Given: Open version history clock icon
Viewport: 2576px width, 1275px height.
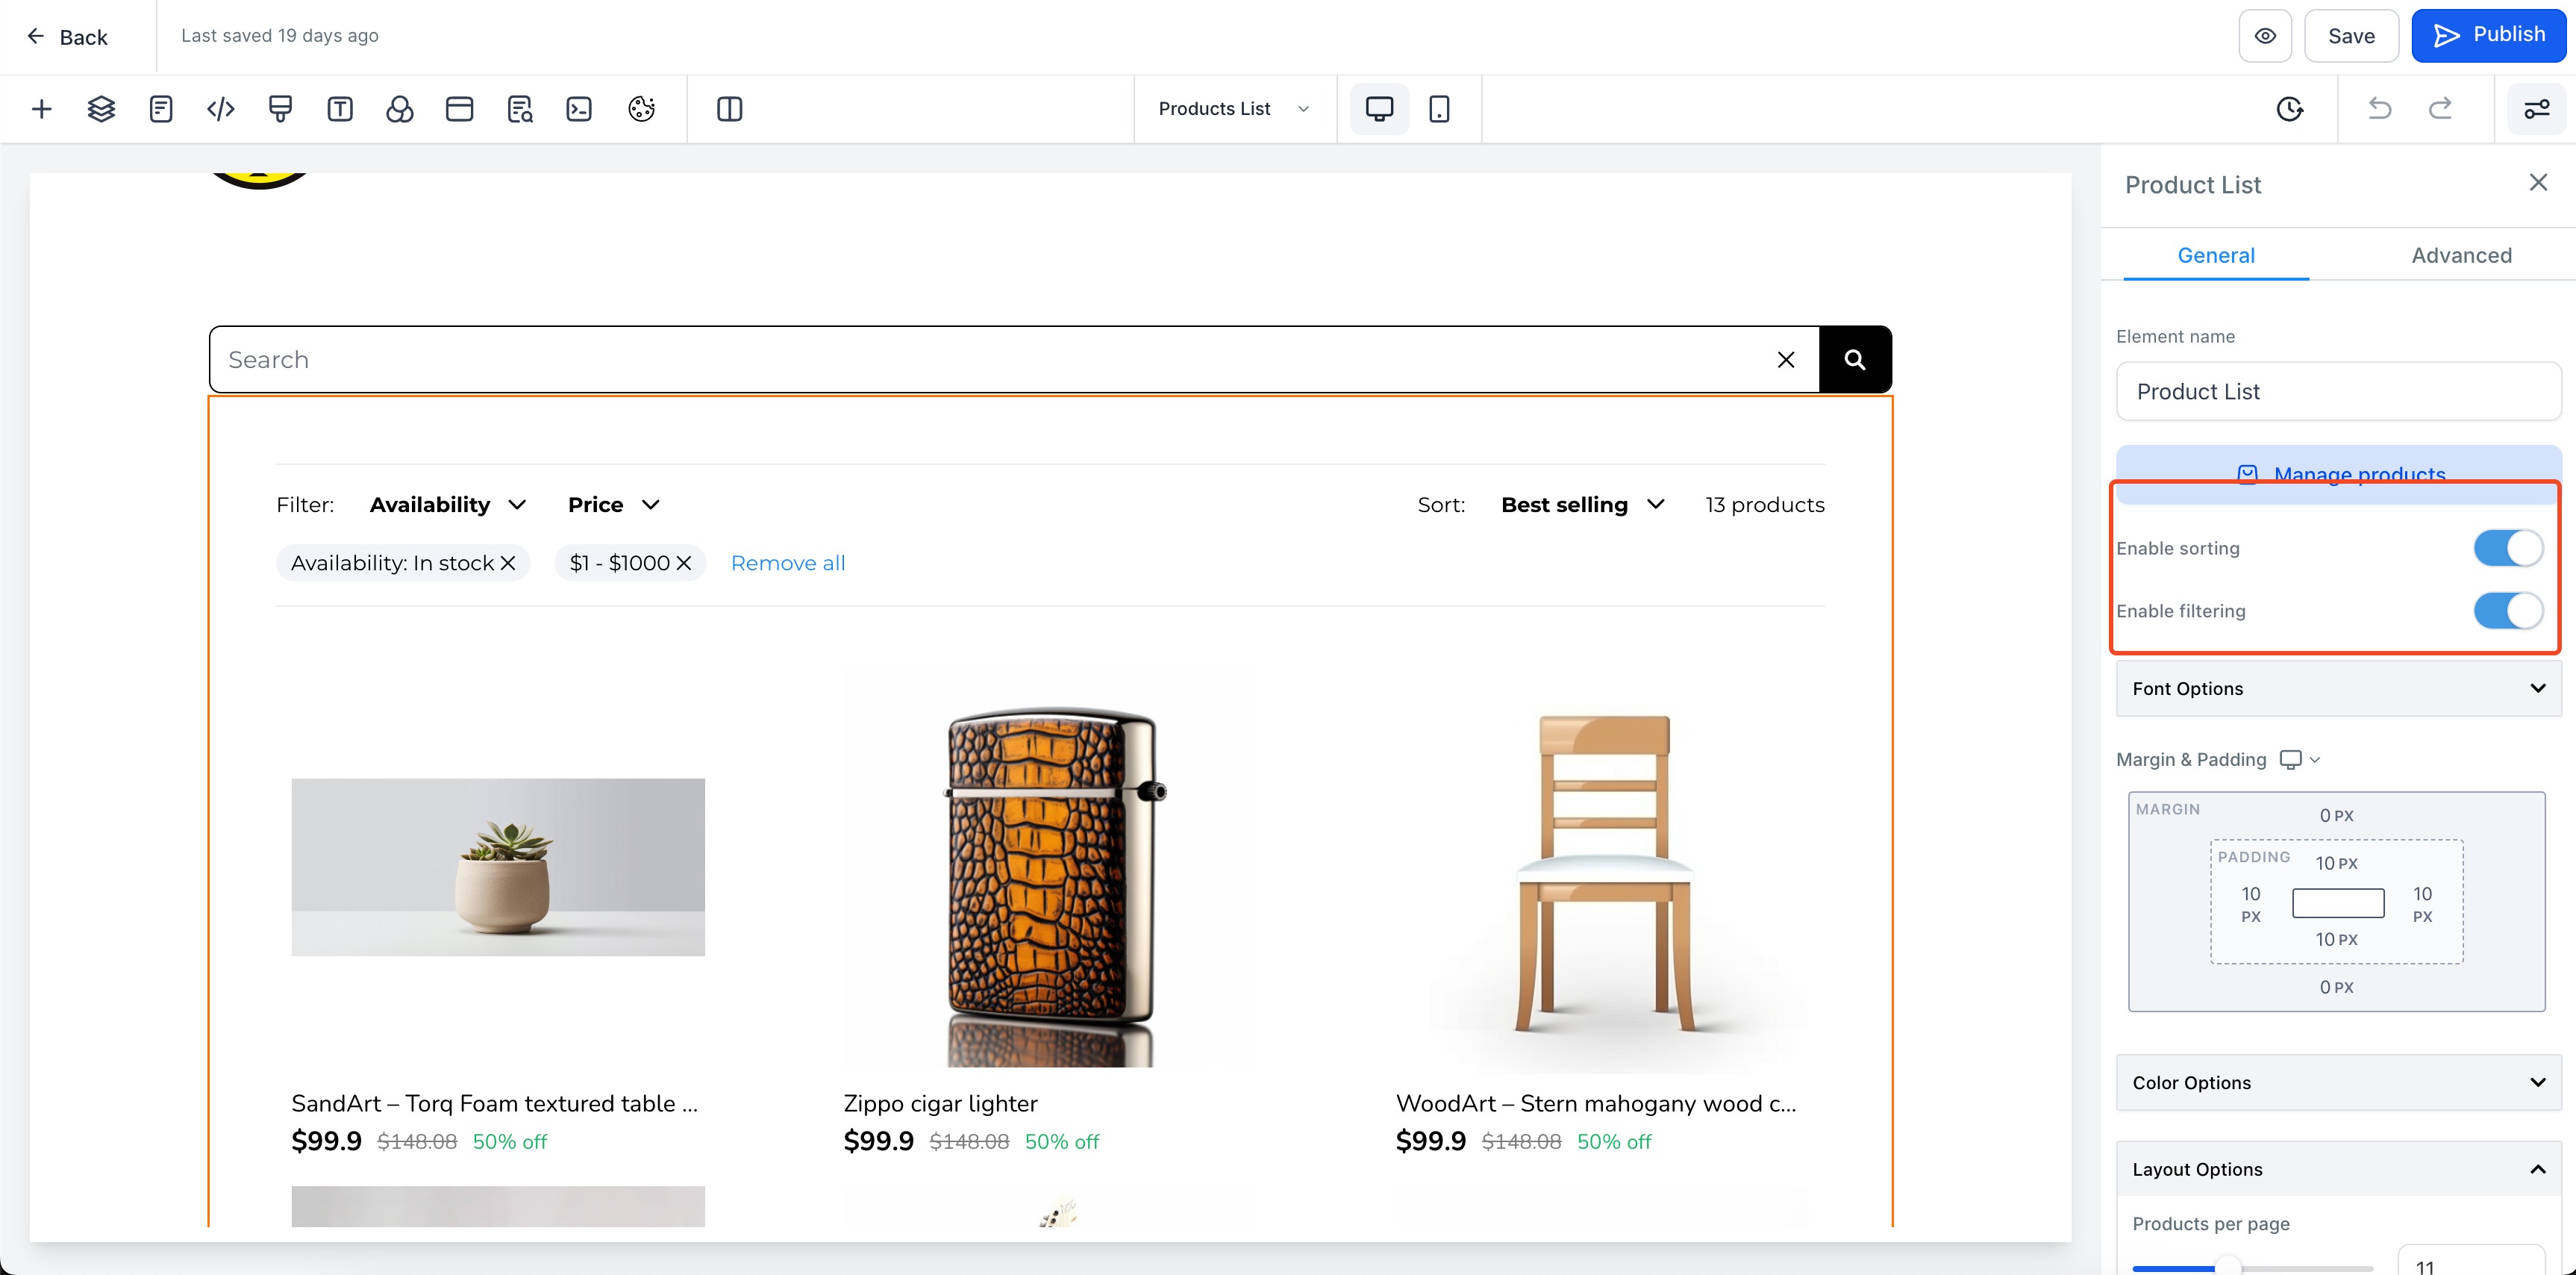Looking at the screenshot, I should (2290, 109).
